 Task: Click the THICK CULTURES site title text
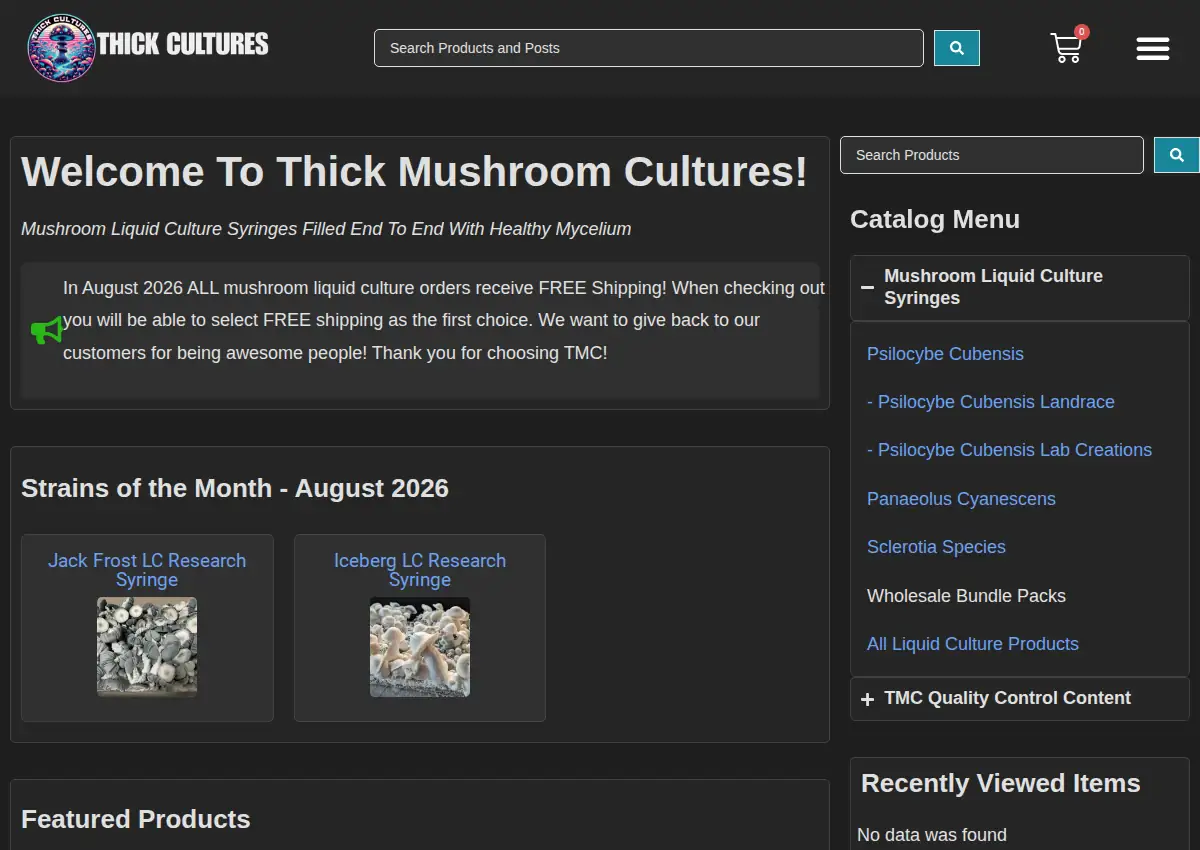pyautogui.click(x=183, y=45)
